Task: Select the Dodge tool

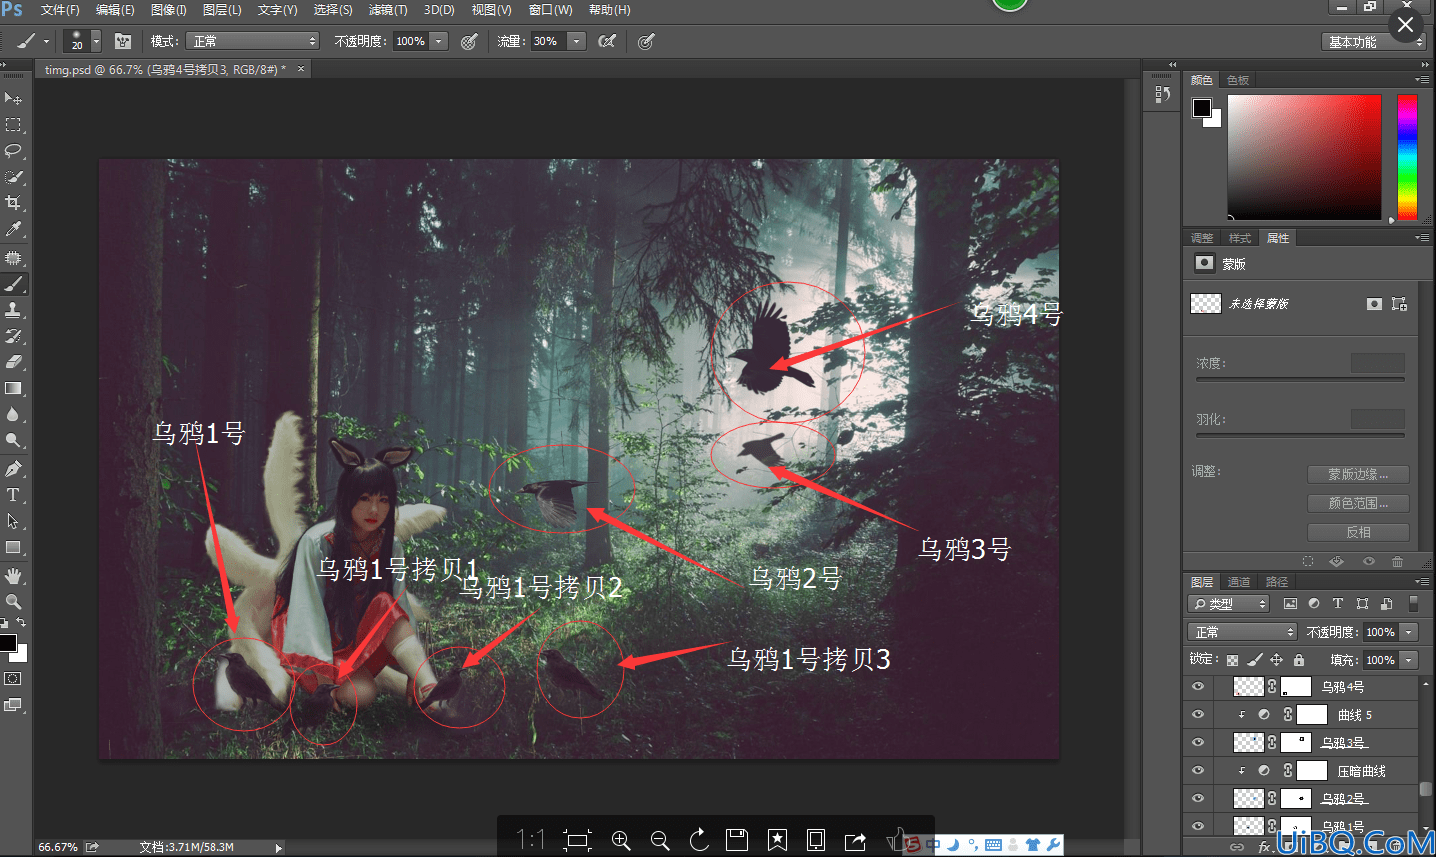Action: (x=13, y=440)
